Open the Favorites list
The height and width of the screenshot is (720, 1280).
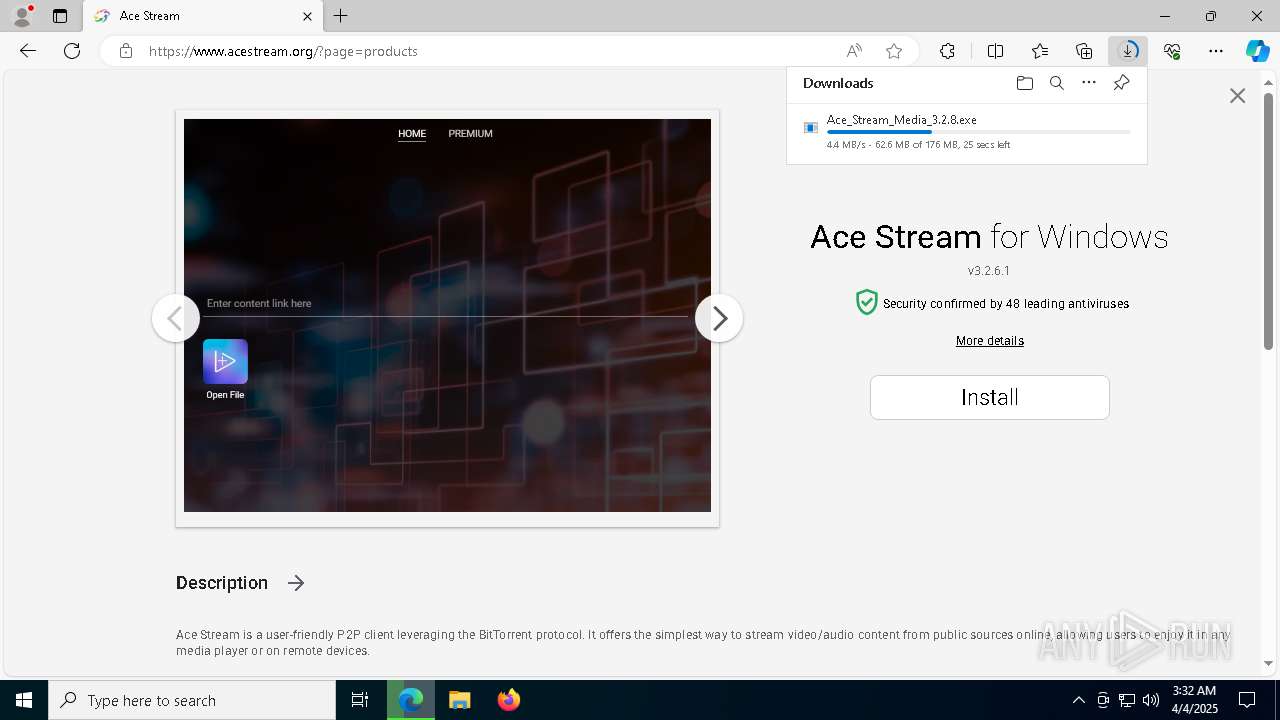[1040, 51]
